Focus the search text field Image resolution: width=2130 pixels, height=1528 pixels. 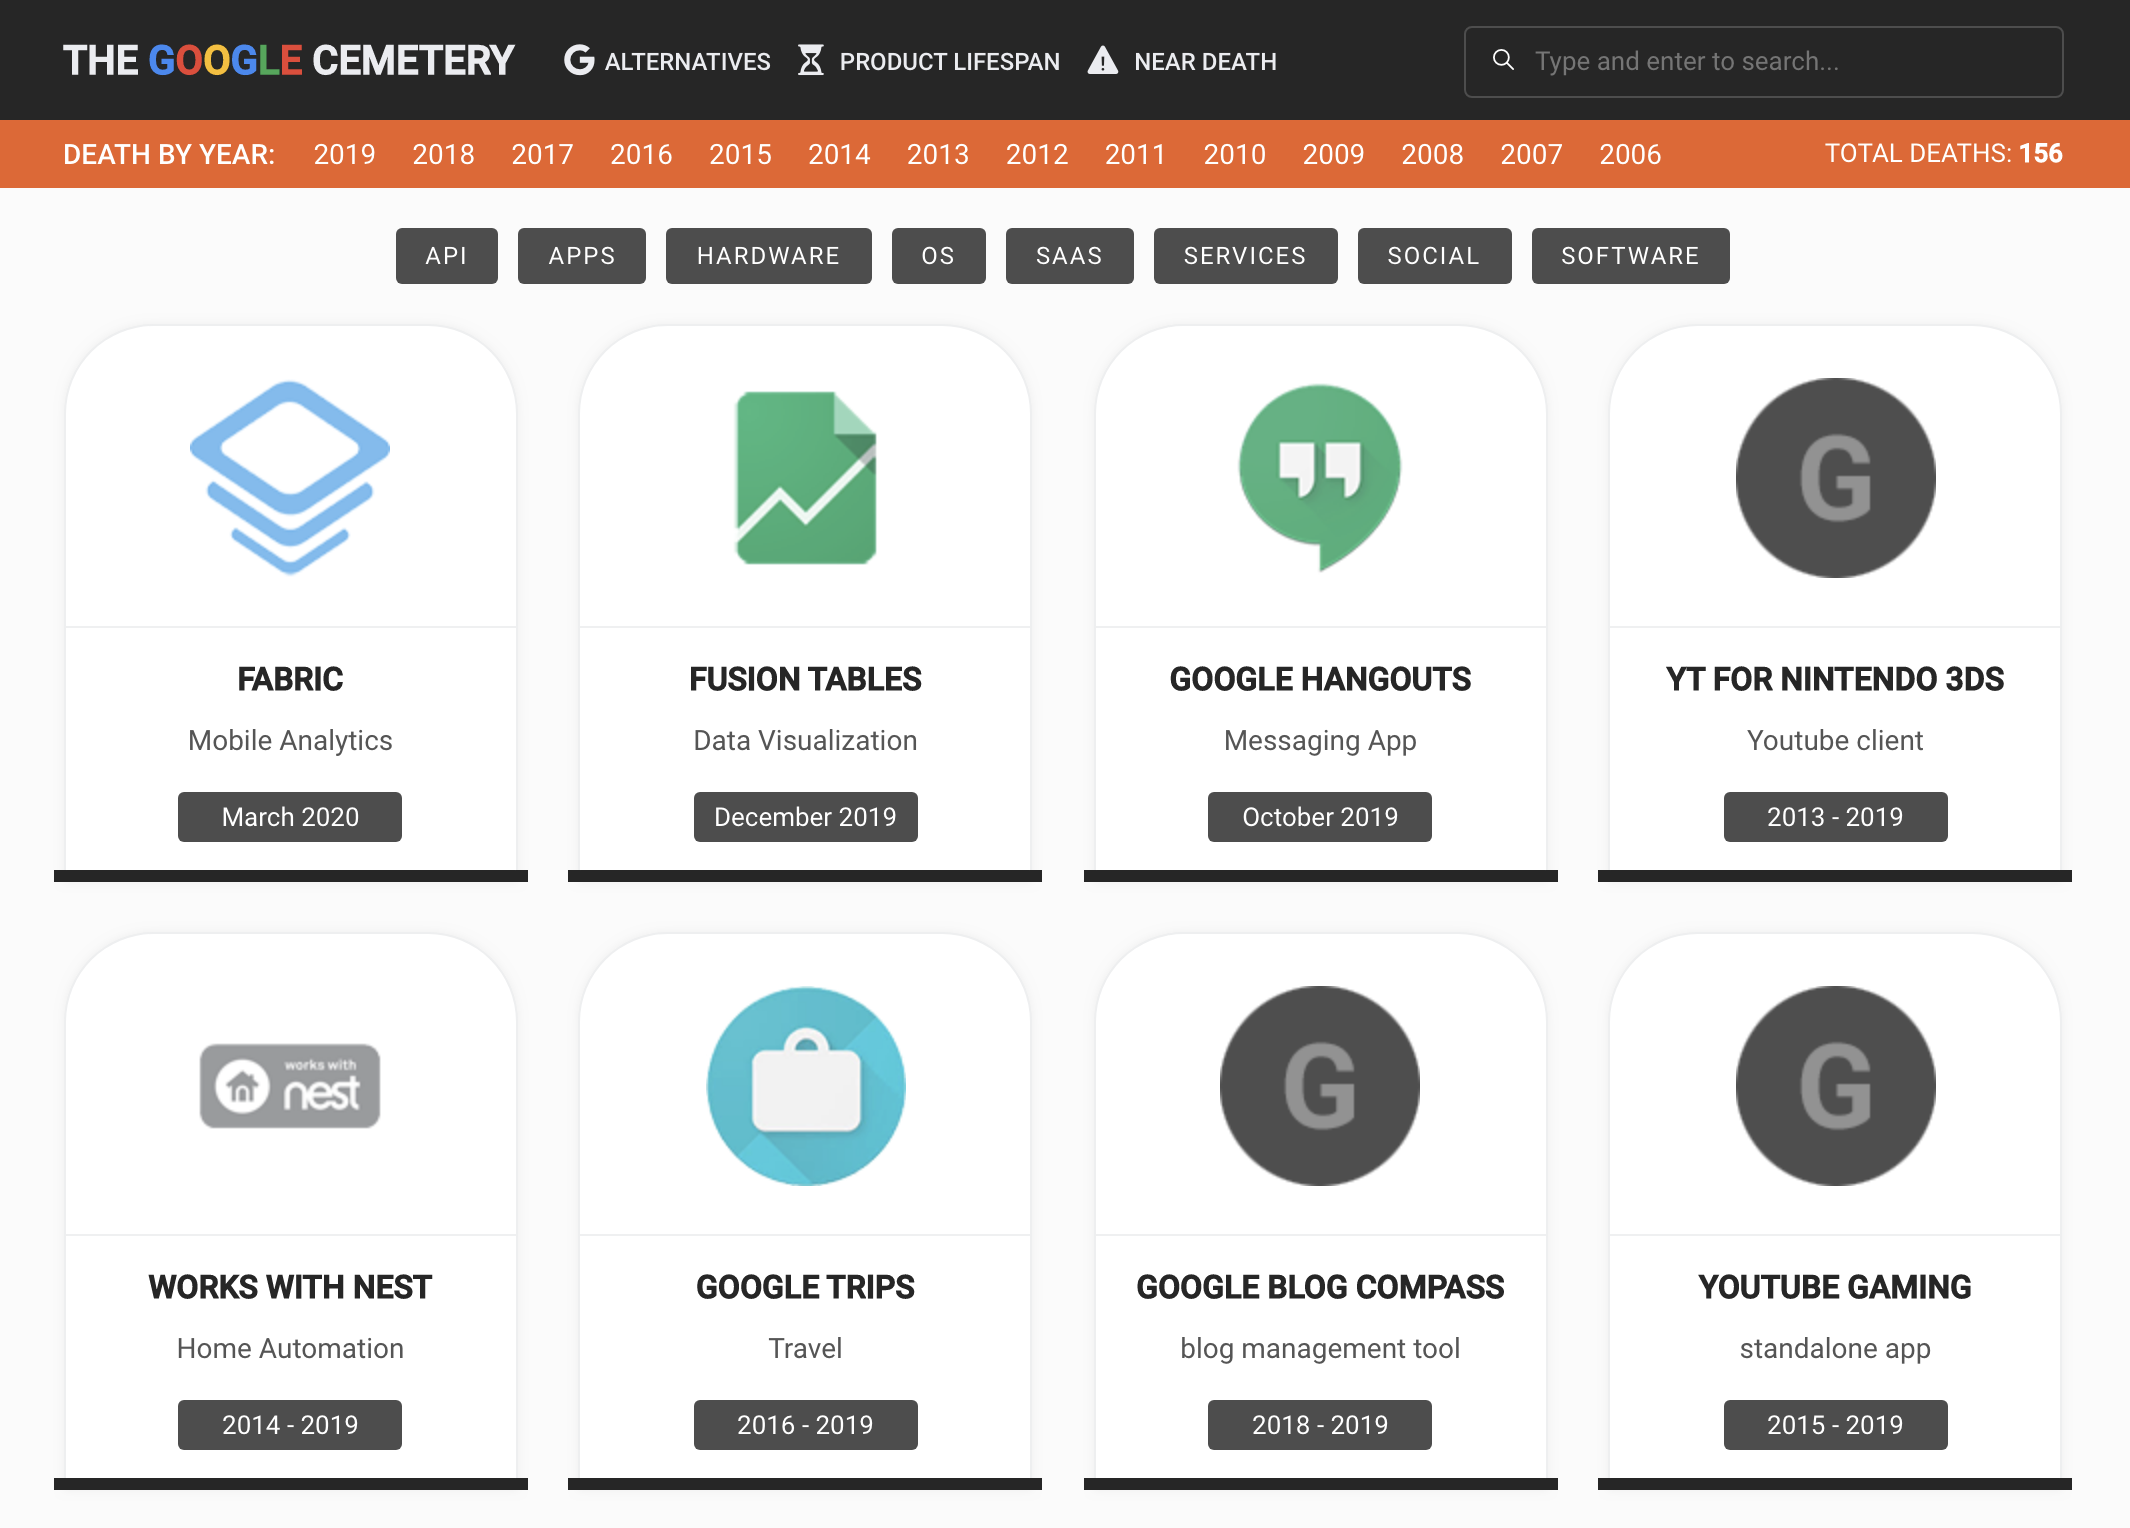(1780, 61)
